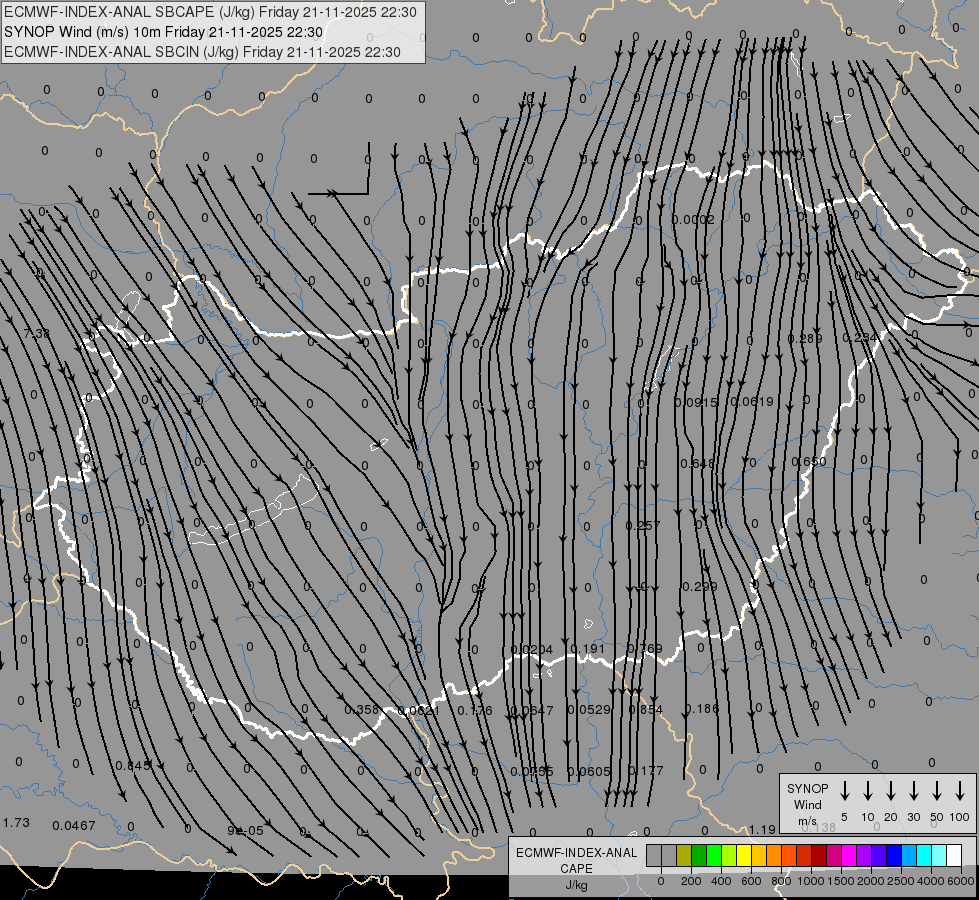Click the 0.289 map value
Image resolution: width=979 pixels, height=900 pixels.
[x=805, y=339]
